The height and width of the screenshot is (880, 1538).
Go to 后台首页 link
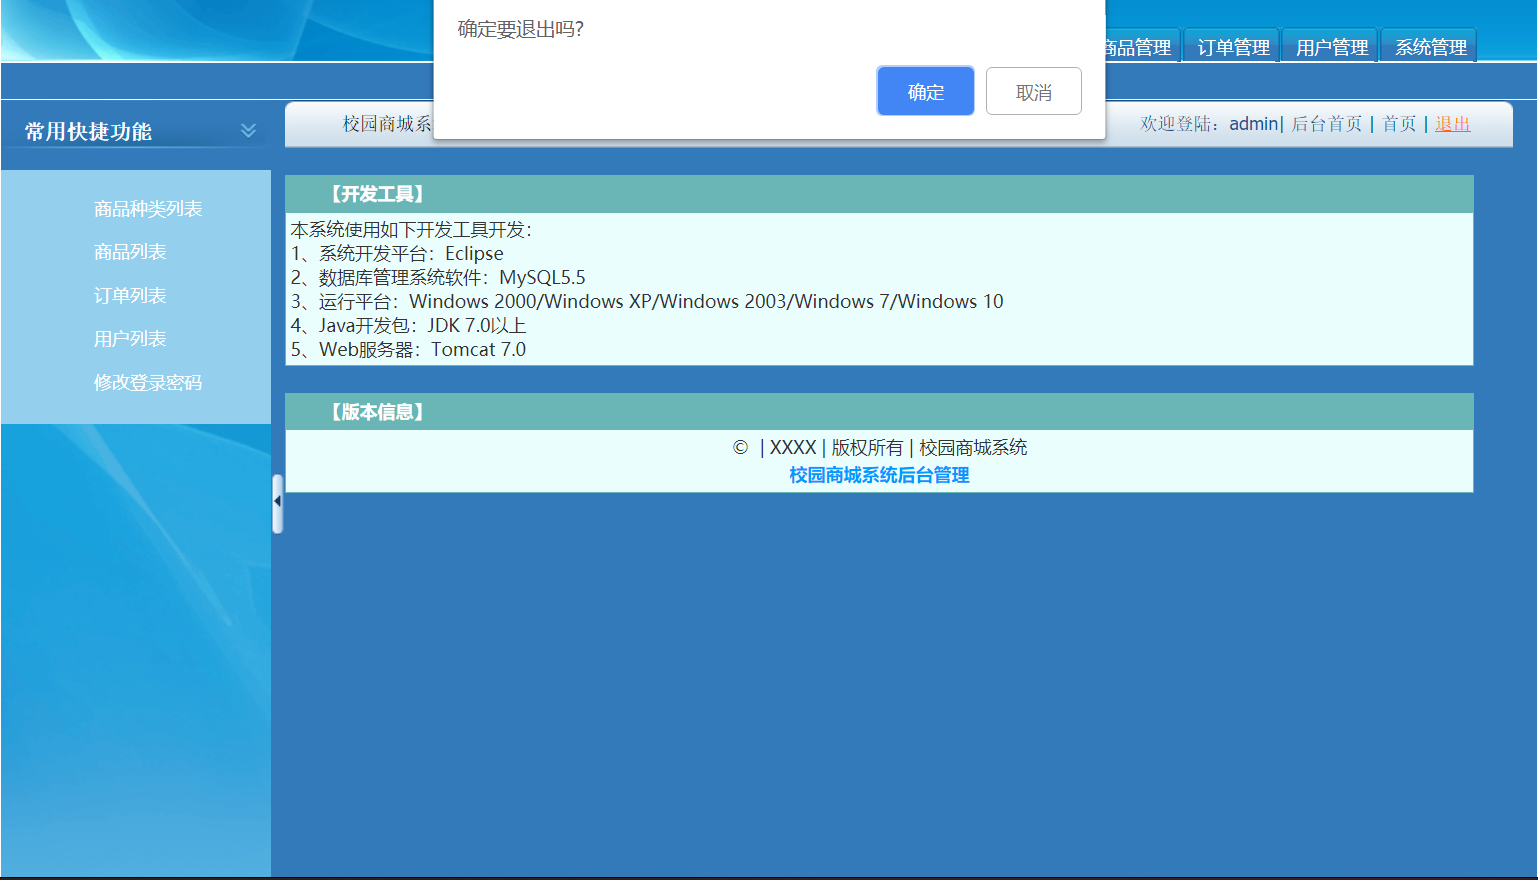(x=1326, y=124)
